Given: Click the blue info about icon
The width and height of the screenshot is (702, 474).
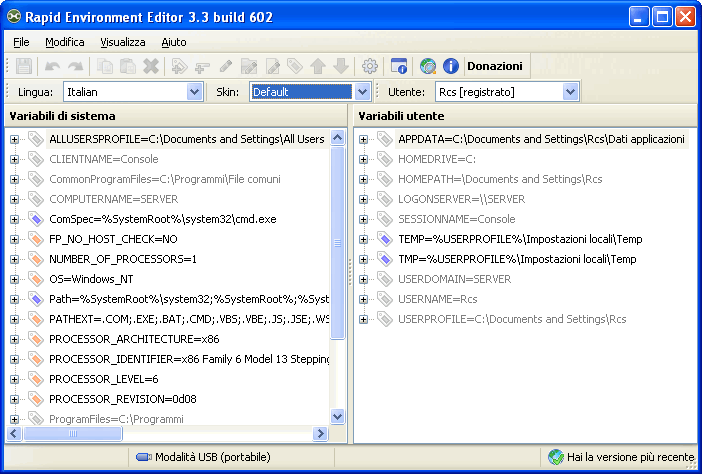Looking at the screenshot, I should pos(451,66).
